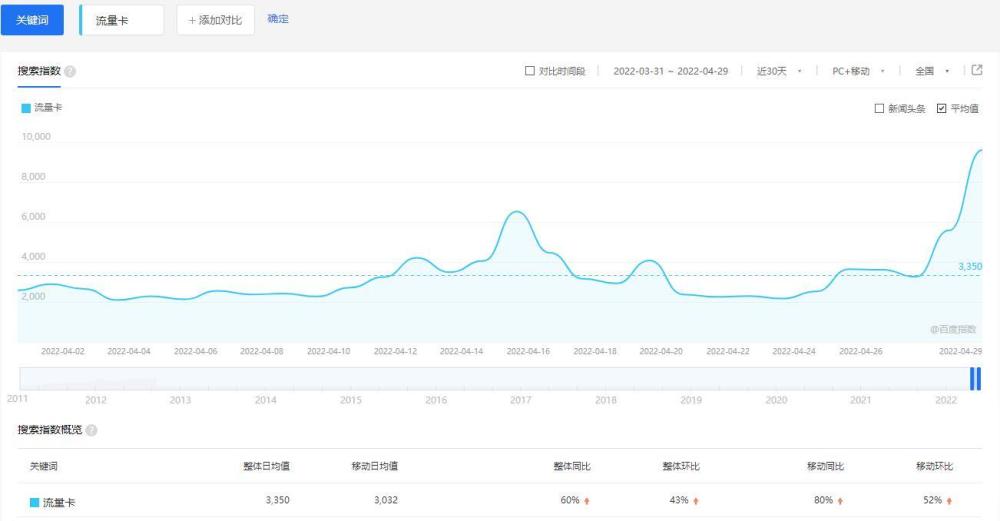Click the 2022-04-16 x-axis date label

coord(528,351)
